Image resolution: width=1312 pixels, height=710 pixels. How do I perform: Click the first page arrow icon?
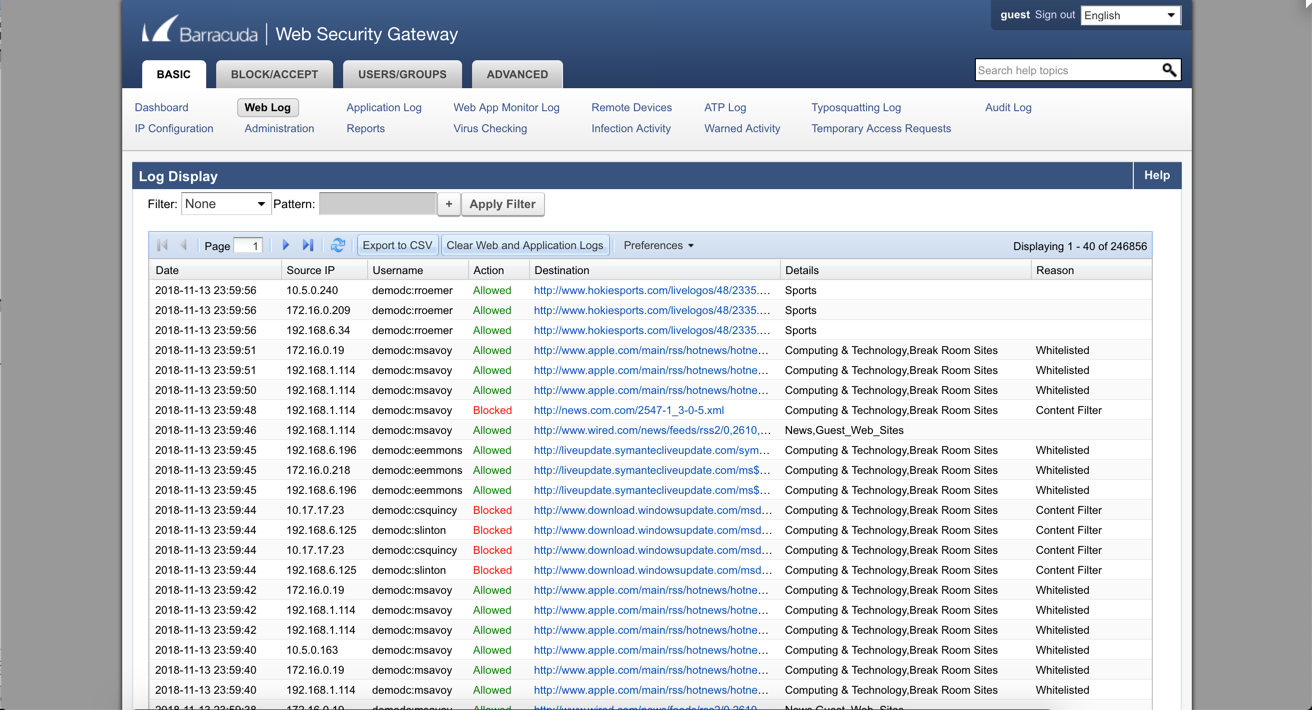coord(162,245)
